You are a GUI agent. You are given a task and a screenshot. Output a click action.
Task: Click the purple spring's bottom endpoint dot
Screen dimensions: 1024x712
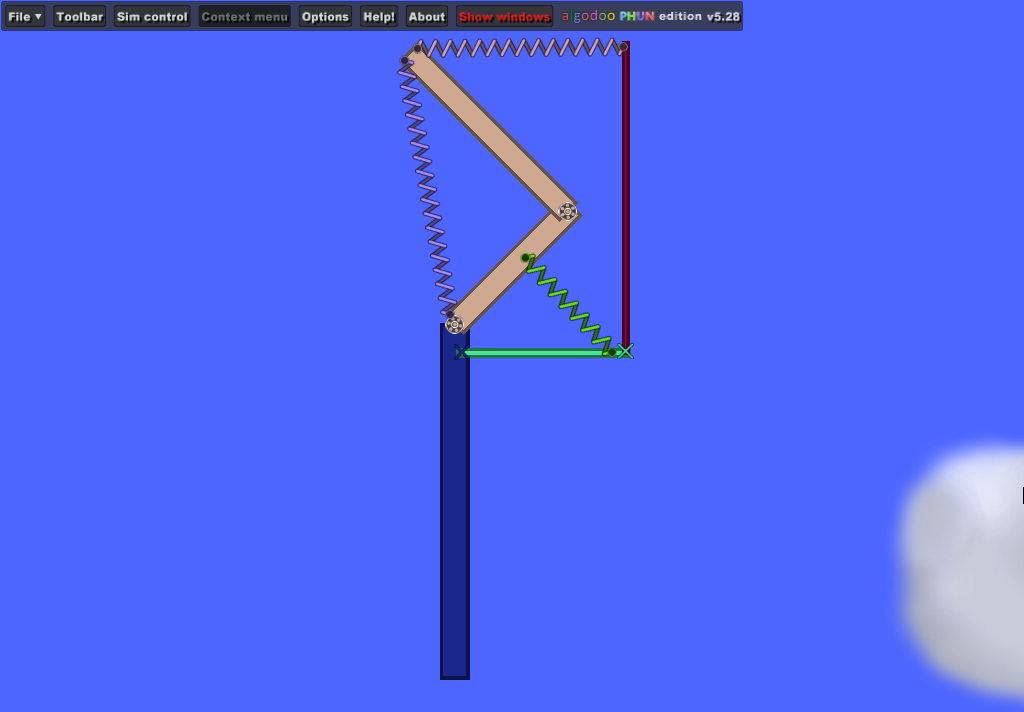click(449, 314)
